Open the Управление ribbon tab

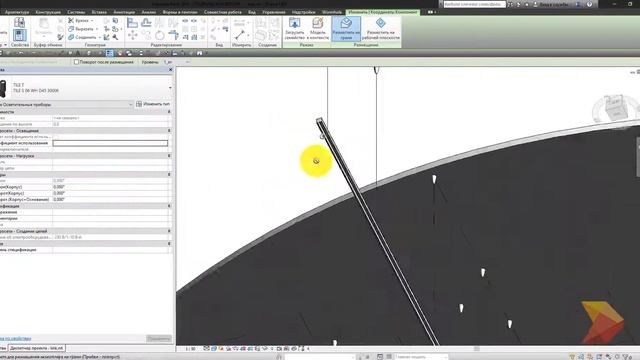coord(274,12)
